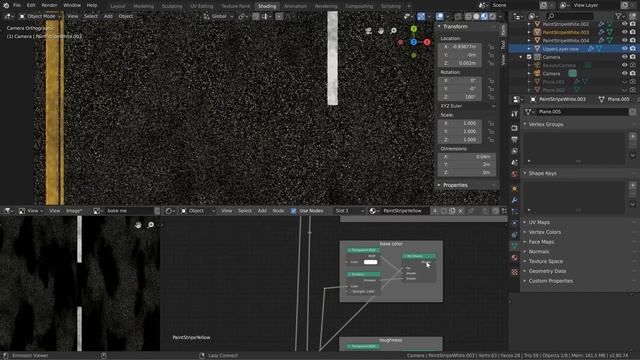
Task: Hide PaintStripeWhite.002 with eye icon
Action: click(x=624, y=24)
